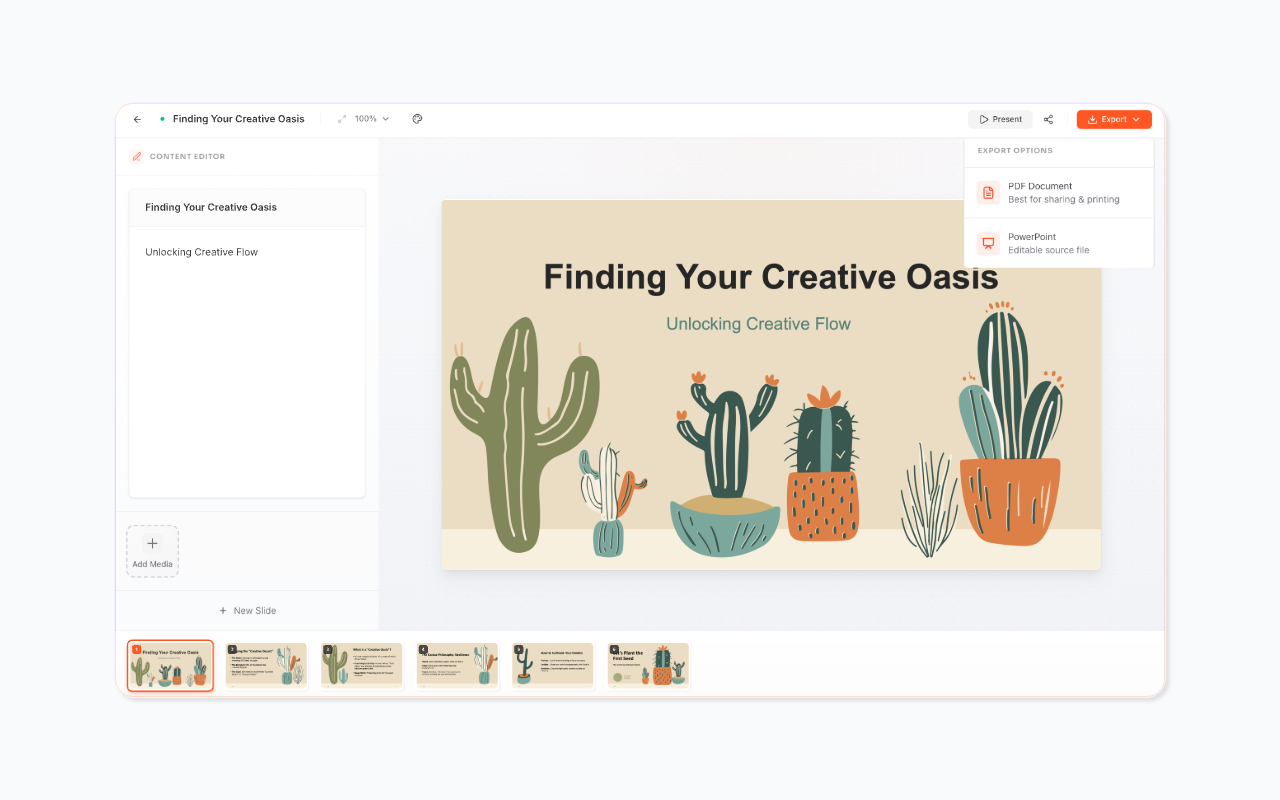This screenshot has width=1280, height=800.
Task: Toggle the Export dropdown button
Action: click(x=1114, y=119)
